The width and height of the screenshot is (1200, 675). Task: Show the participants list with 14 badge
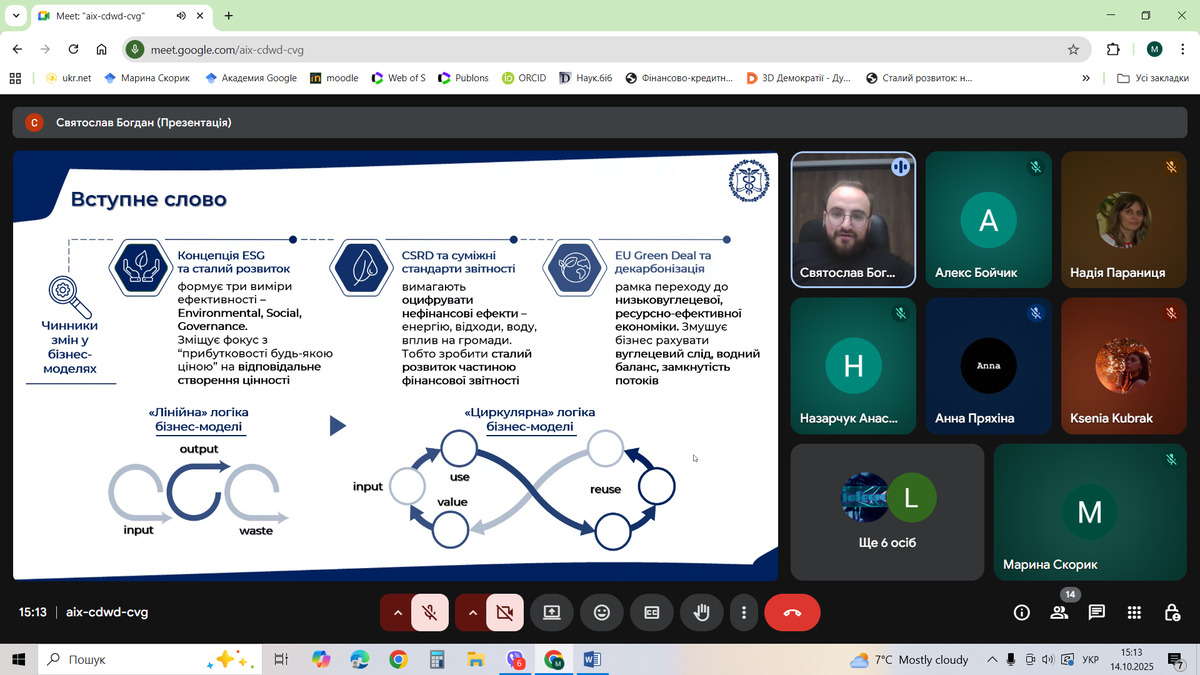click(1059, 612)
